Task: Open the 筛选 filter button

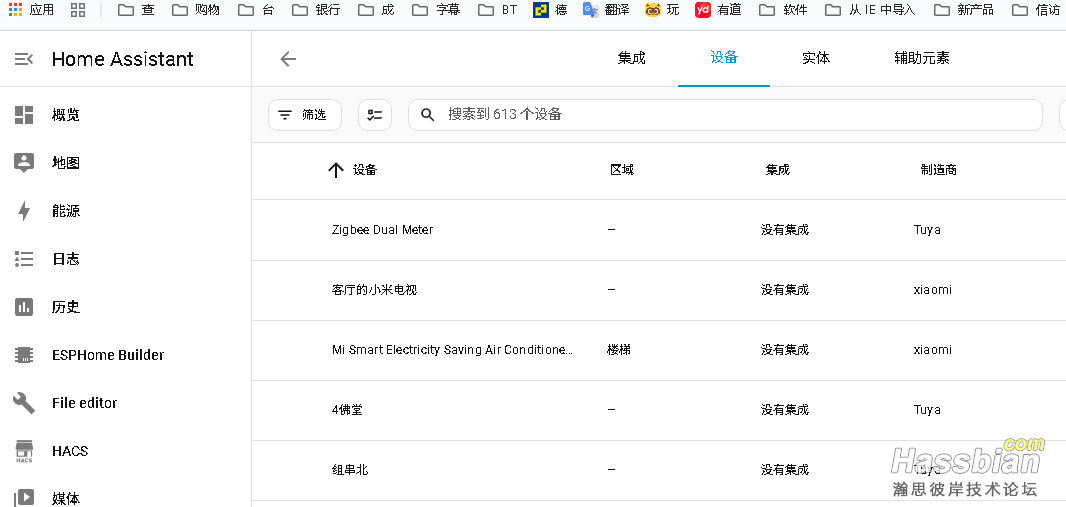Action: [305, 115]
